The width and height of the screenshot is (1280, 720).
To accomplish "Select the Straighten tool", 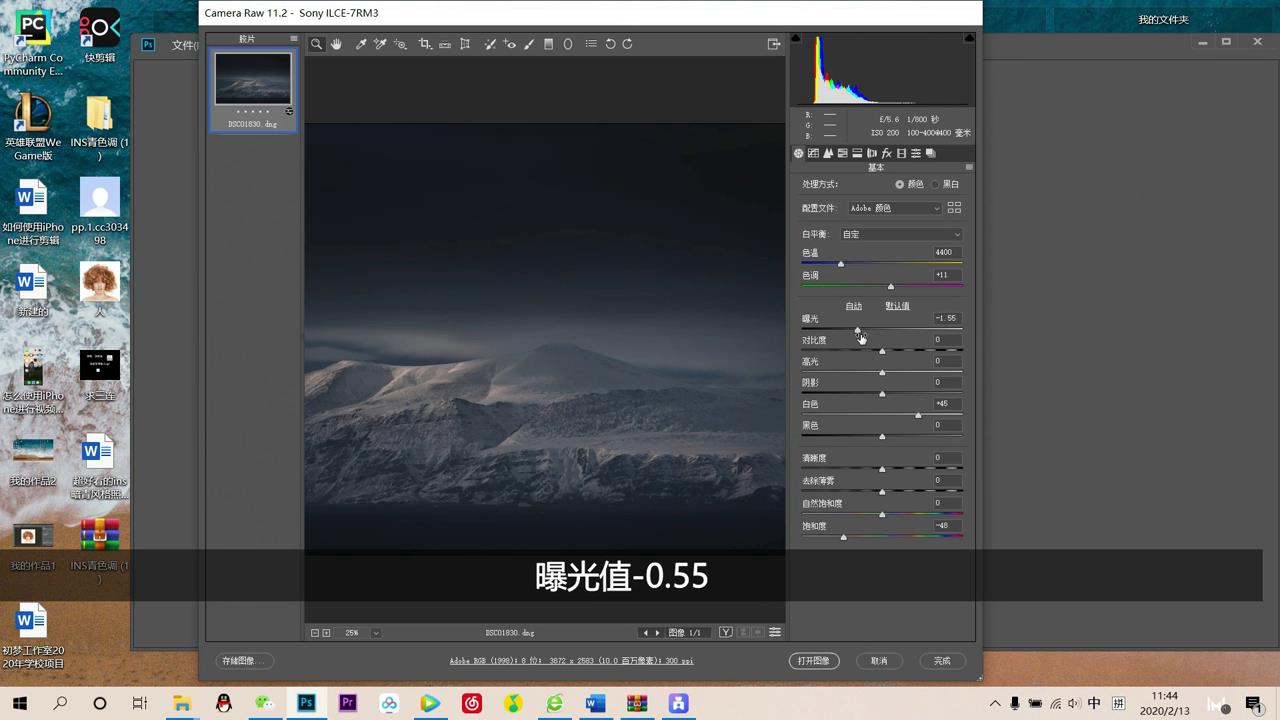I will point(445,44).
